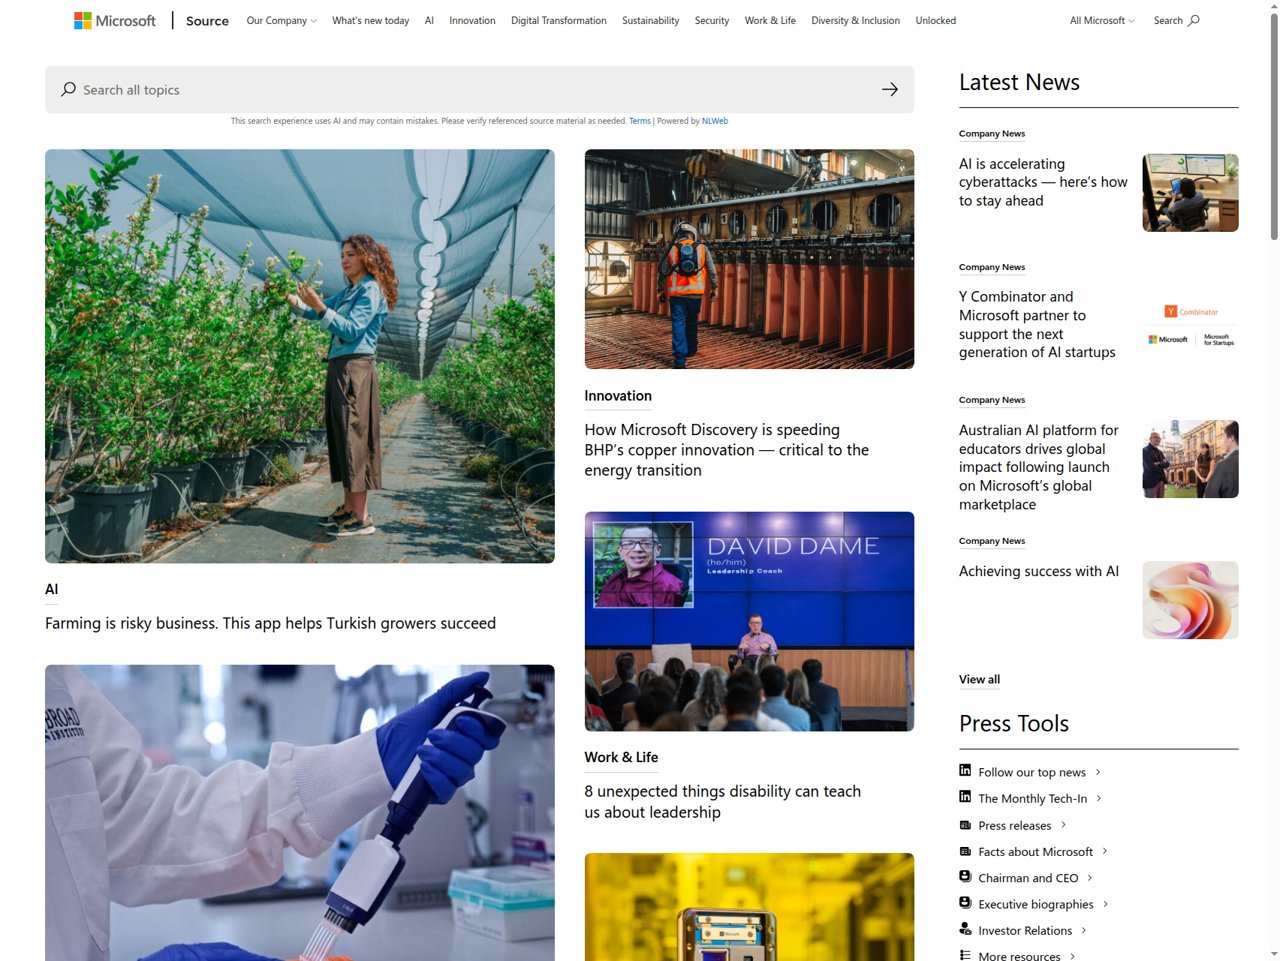Click the Australian educators article thumbnail
The image size is (1280, 961).
pos(1190,459)
